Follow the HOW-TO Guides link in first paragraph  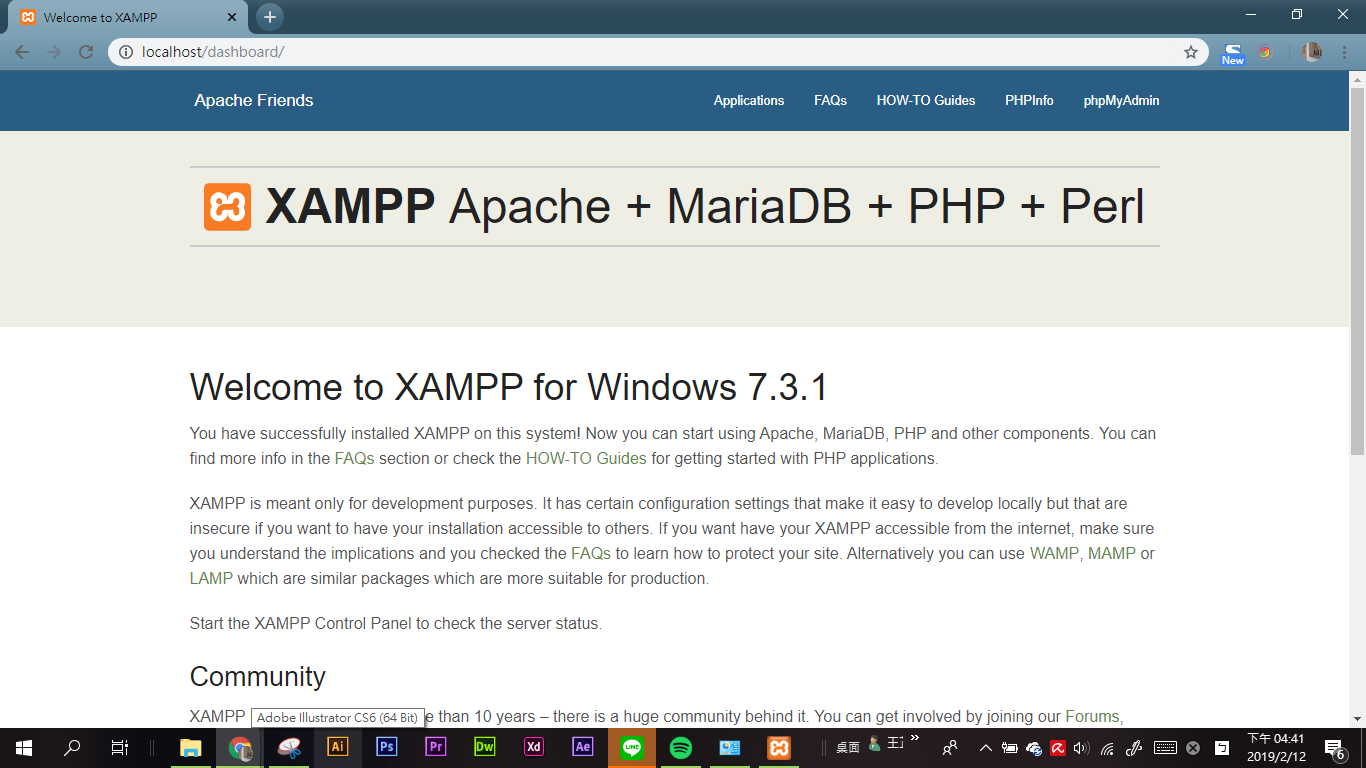coord(586,459)
